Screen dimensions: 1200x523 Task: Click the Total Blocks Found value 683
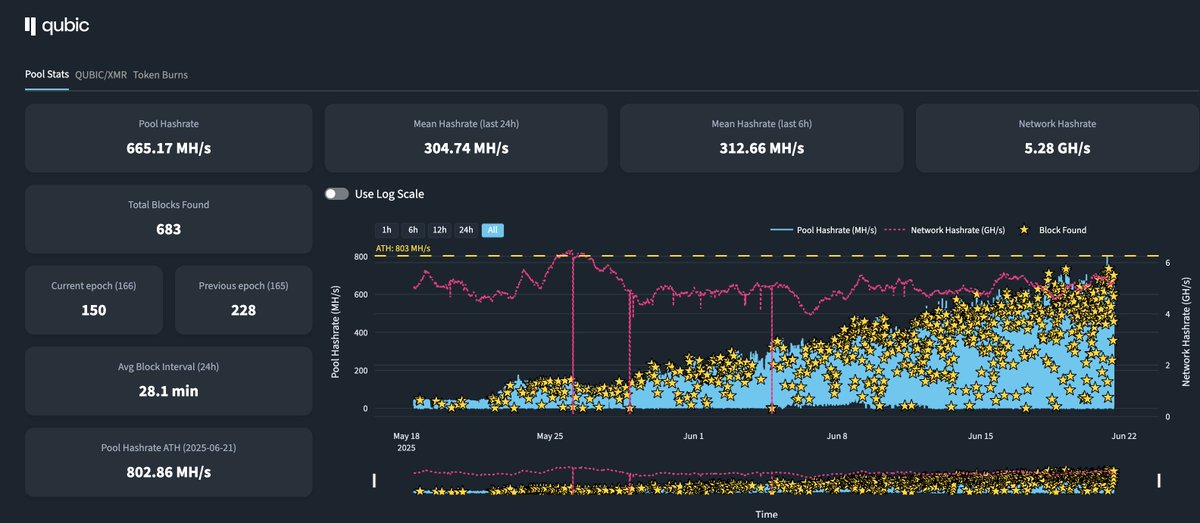click(168, 229)
